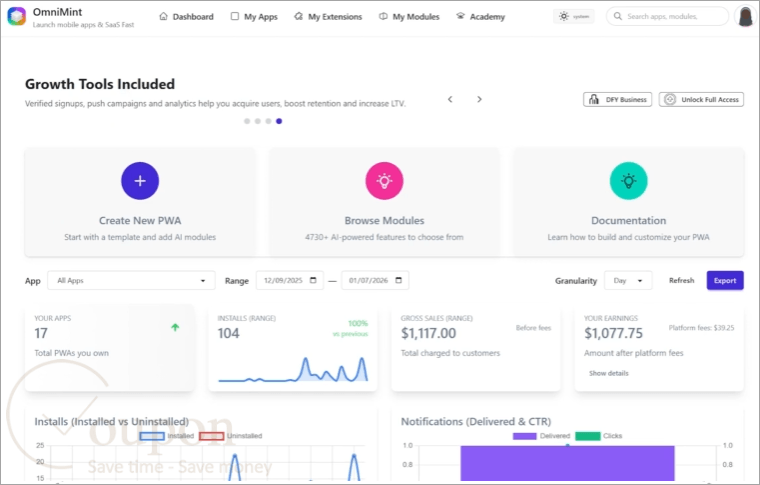
Task: Open the user avatar profile
Action: 745,16
